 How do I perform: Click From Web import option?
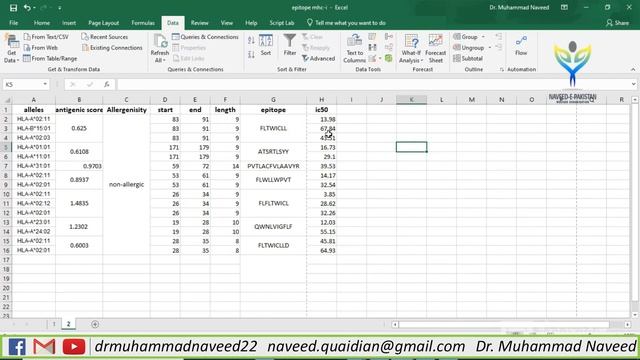pos(41,48)
